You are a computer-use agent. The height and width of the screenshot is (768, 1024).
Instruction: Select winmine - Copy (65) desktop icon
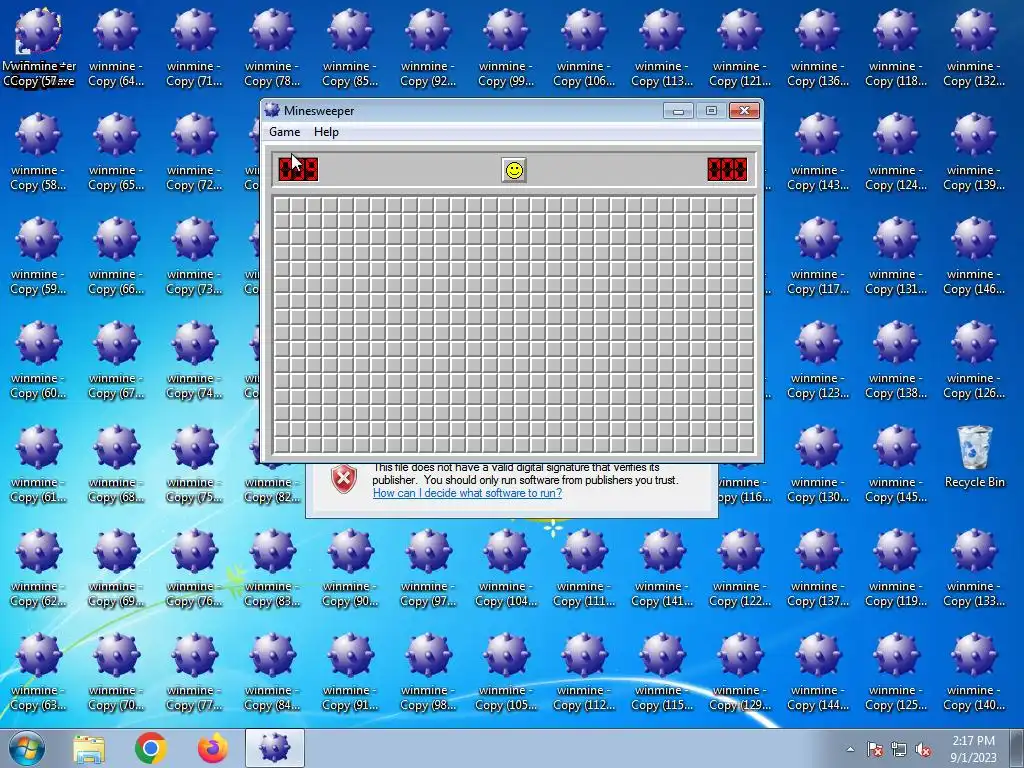click(116, 152)
